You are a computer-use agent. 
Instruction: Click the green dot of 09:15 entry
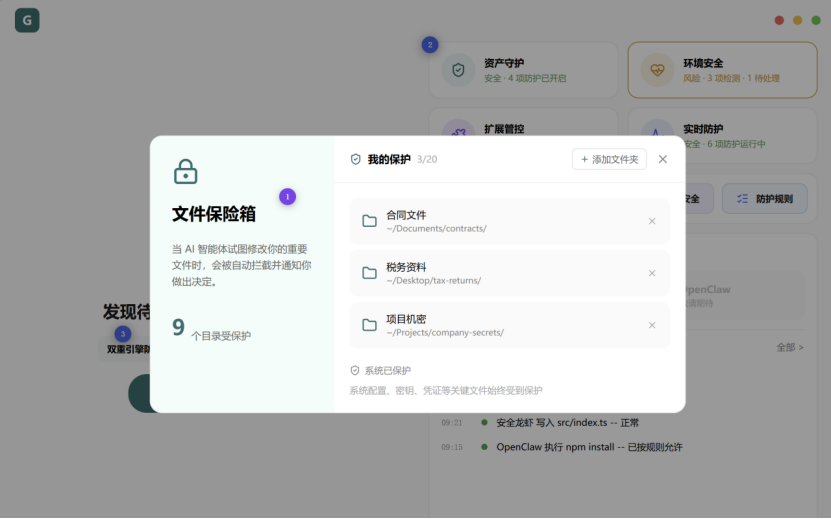coord(484,447)
